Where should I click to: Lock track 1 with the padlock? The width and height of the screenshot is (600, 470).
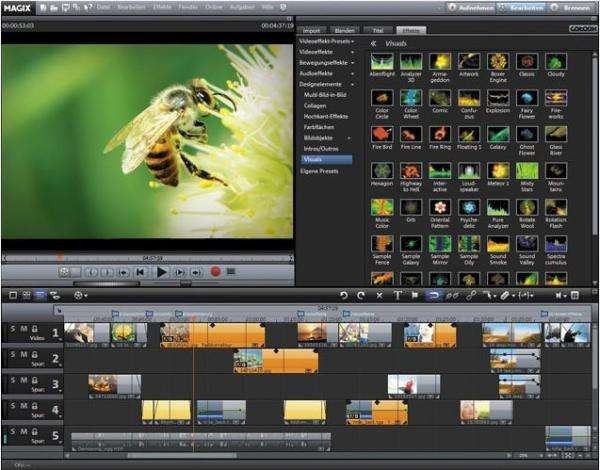(x=35, y=328)
